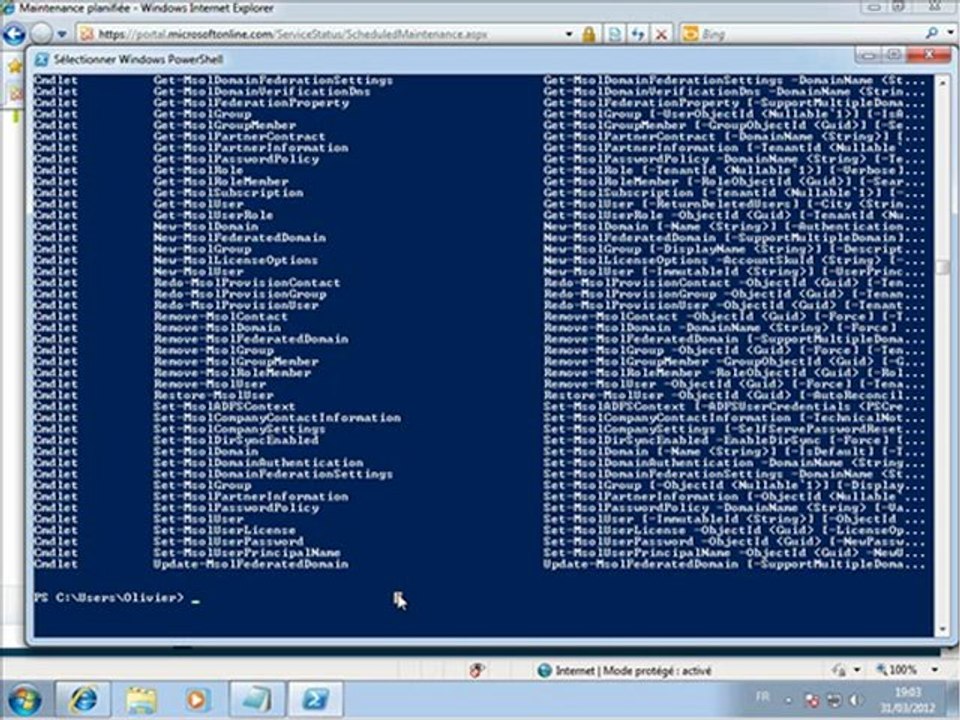
Task: Open the search provider dropdown arrow
Action: click(951, 34)
